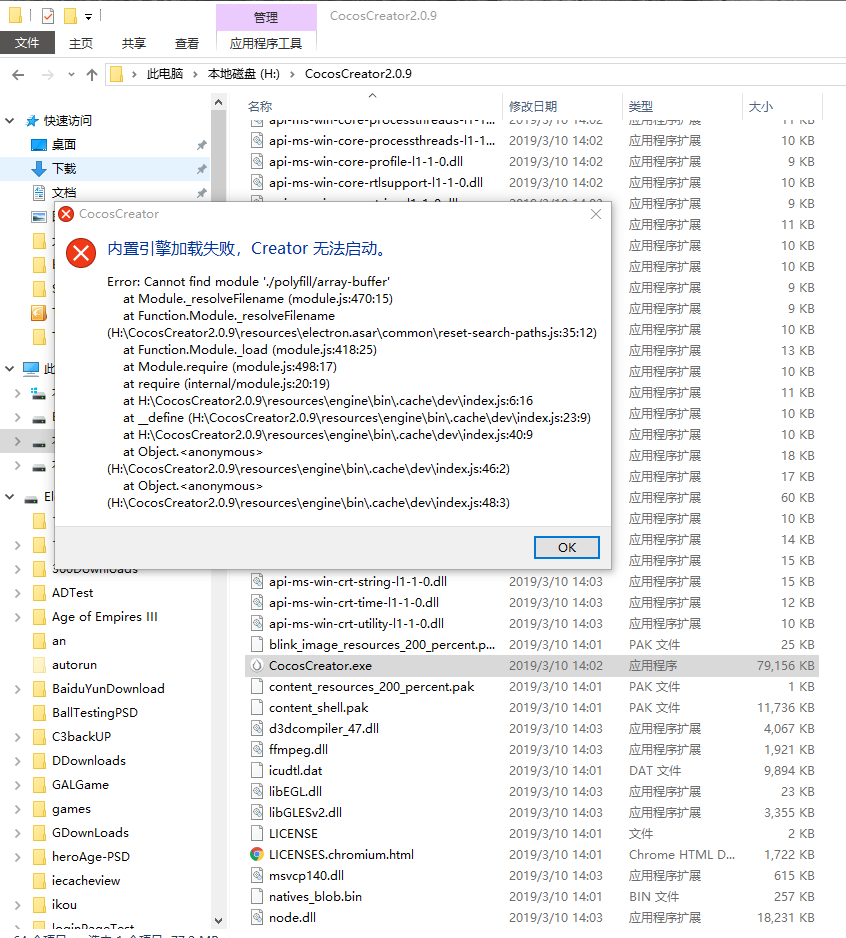Select the heroAge-PSD folder
Viewport: 846px width, 938px height.
tap(90, 857)
